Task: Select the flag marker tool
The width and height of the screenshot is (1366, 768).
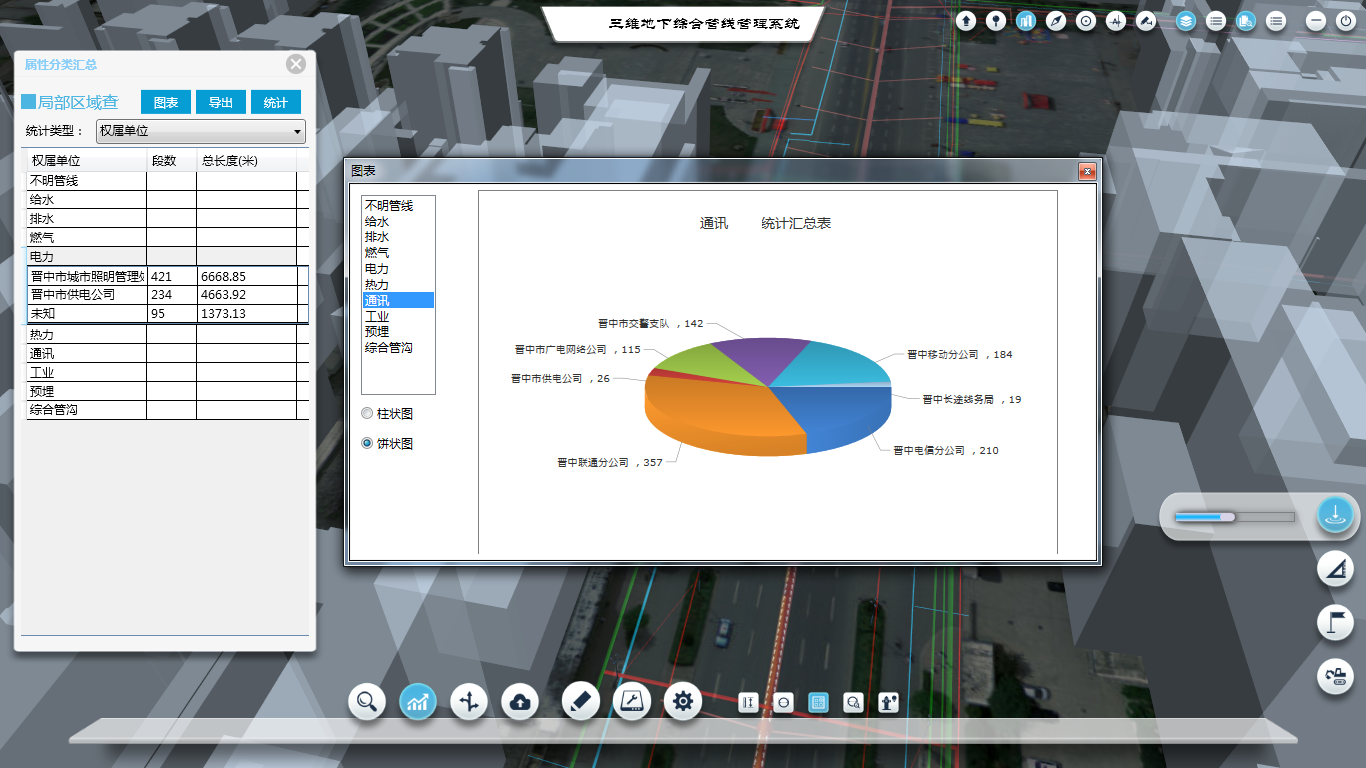Action: click(x=1335, y=623)
